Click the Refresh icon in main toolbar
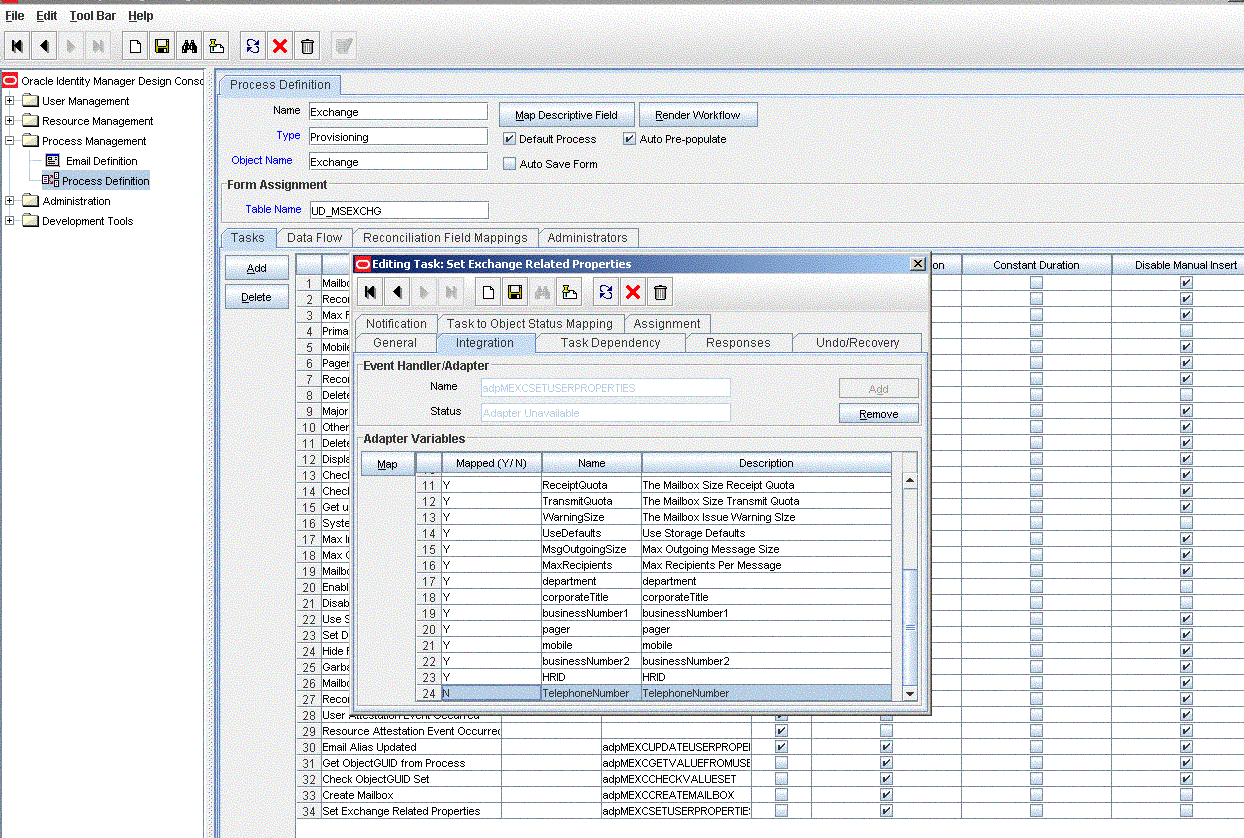The image size is (1244, 838). [x=253, y=46]
